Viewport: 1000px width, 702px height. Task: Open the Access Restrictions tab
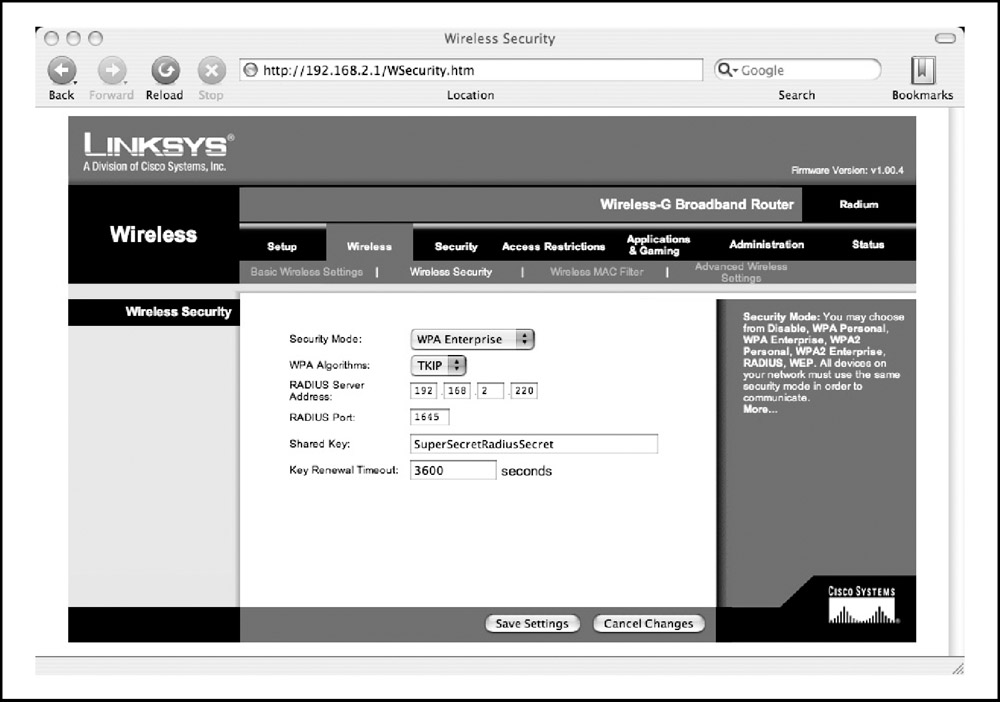point(554,246)
